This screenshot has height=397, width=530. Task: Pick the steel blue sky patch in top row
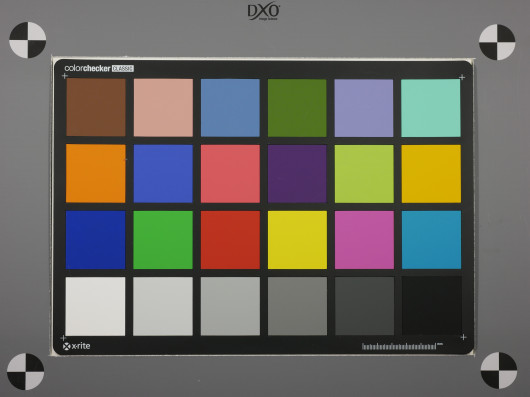[x=230, y=107]
